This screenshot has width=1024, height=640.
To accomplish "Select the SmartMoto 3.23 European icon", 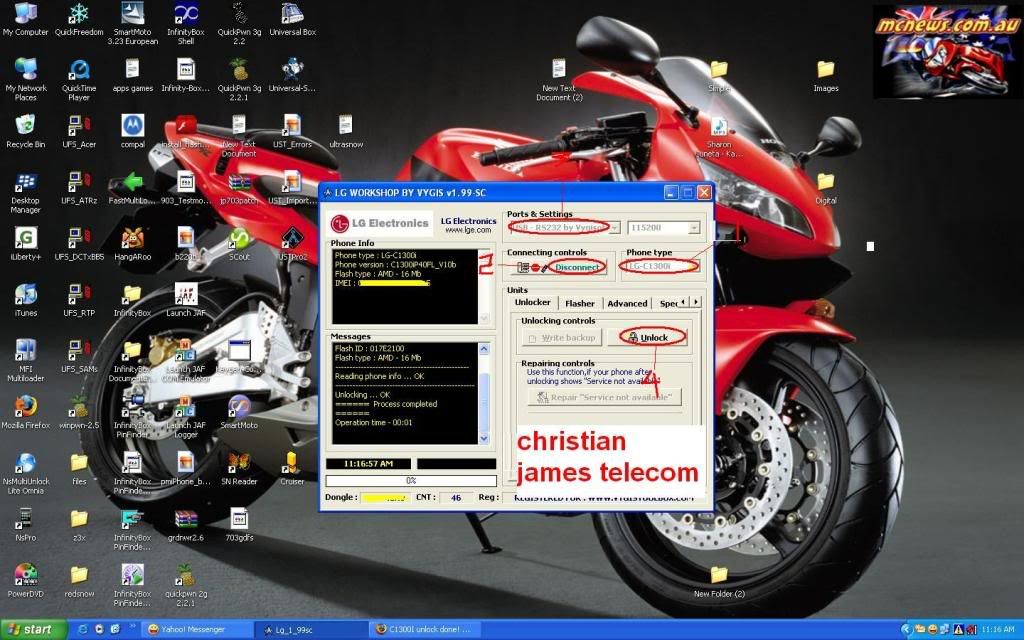I will (x=133, y=24).
